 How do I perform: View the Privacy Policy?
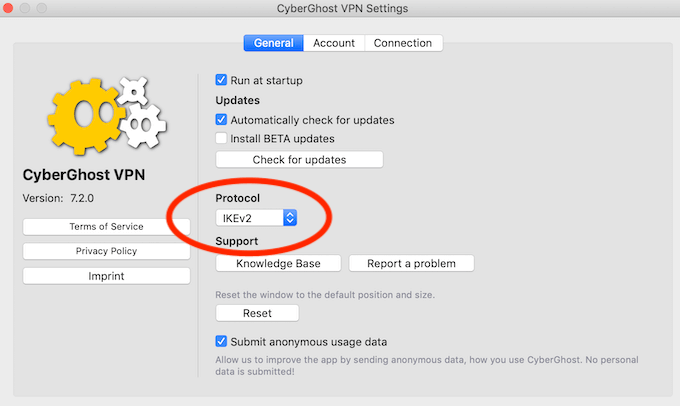point(106,251)
